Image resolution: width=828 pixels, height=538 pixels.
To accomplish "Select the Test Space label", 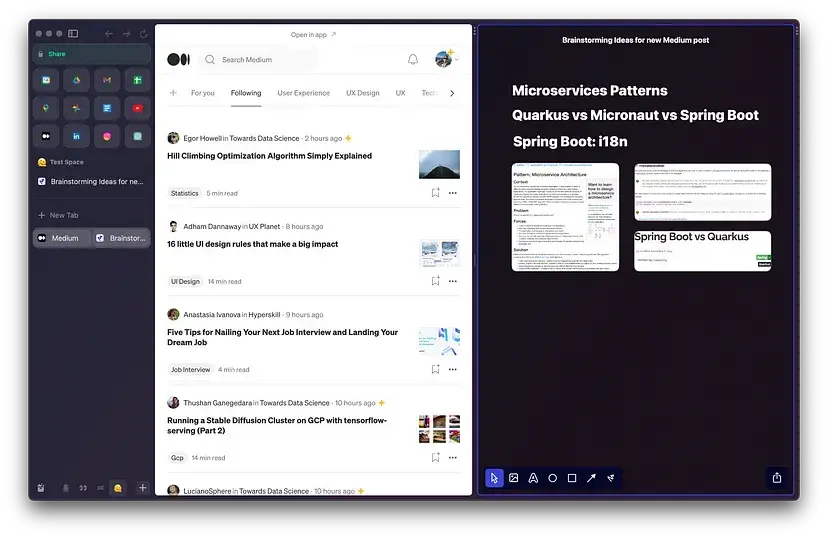I will (67, 162).
